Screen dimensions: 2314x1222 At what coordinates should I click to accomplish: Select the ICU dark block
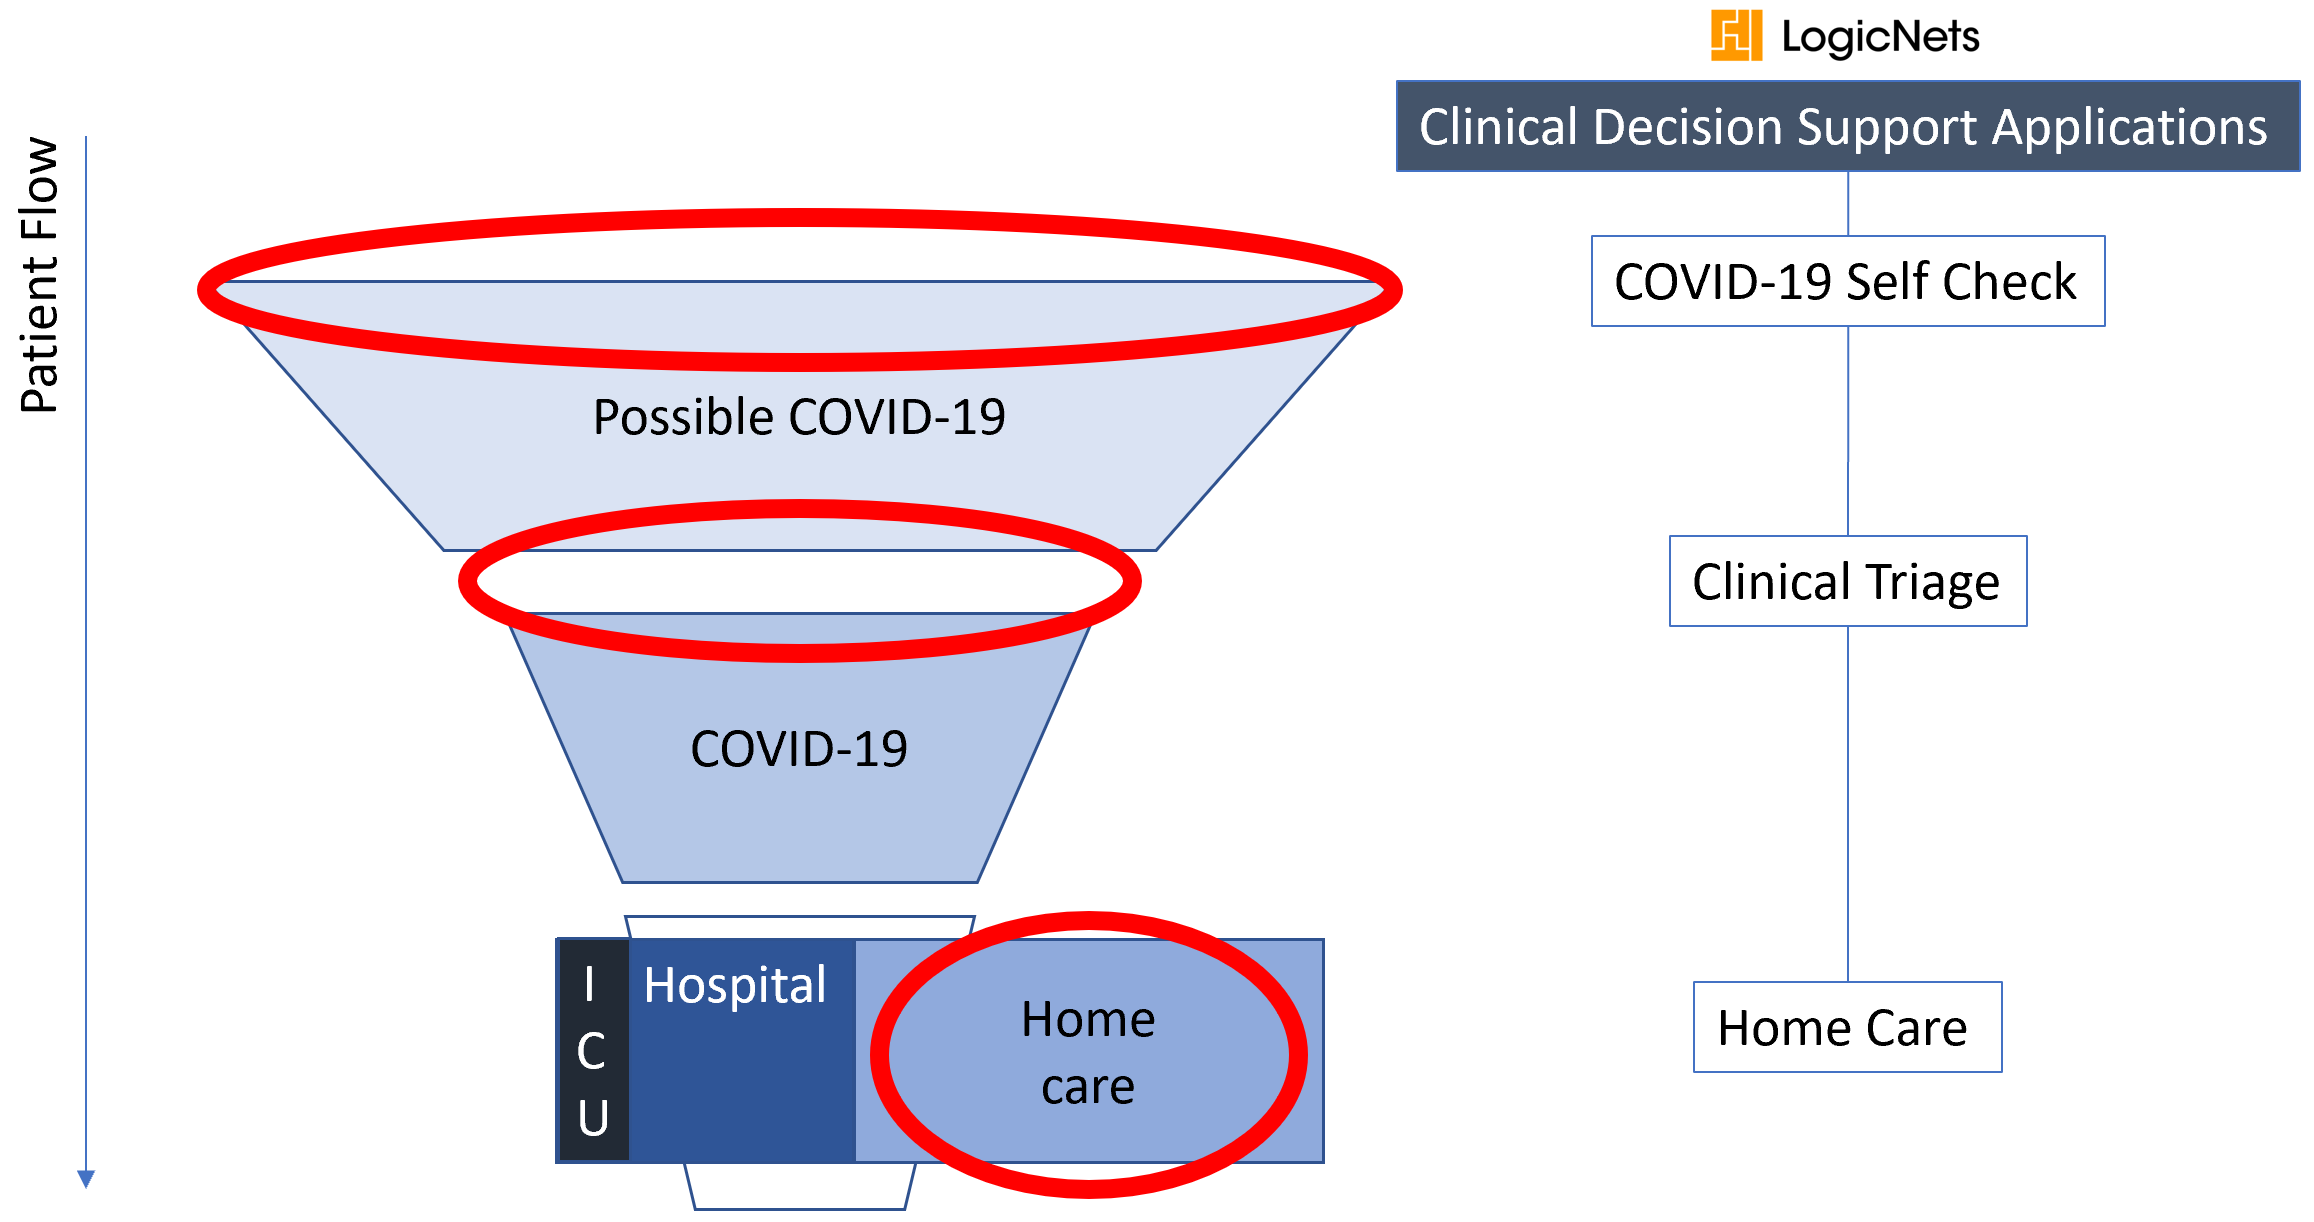[x=593, y=1050]
